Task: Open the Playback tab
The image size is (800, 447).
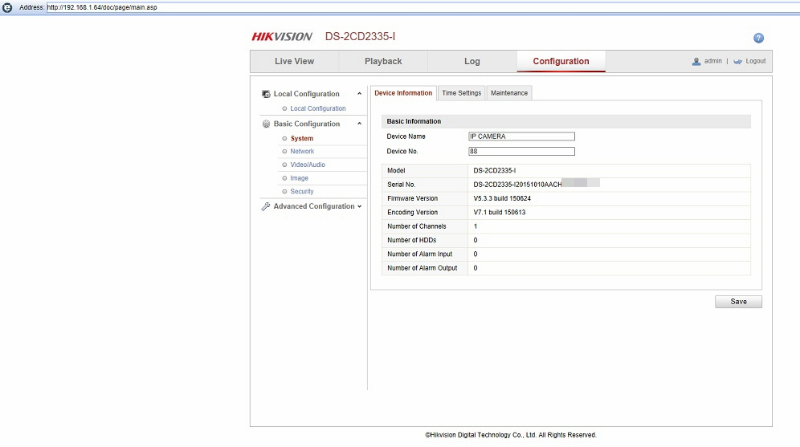Action: point(383,61)
